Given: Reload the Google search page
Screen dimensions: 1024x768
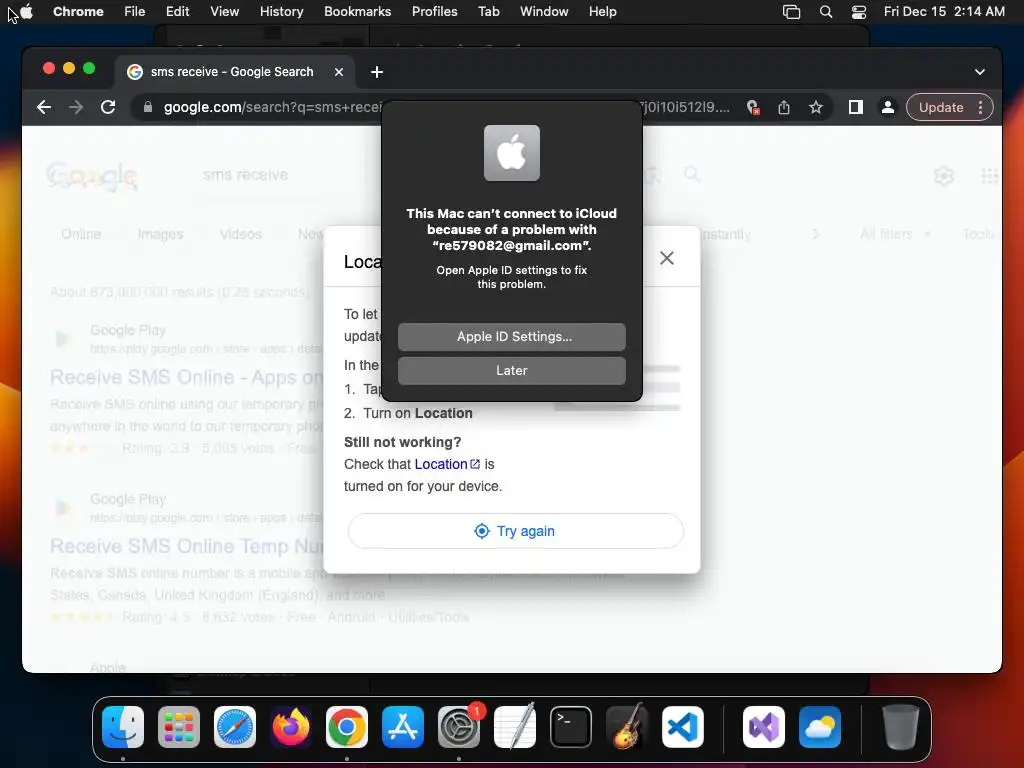Looking at the screenshot, I should pyautogui.click(x=108, y=107).
